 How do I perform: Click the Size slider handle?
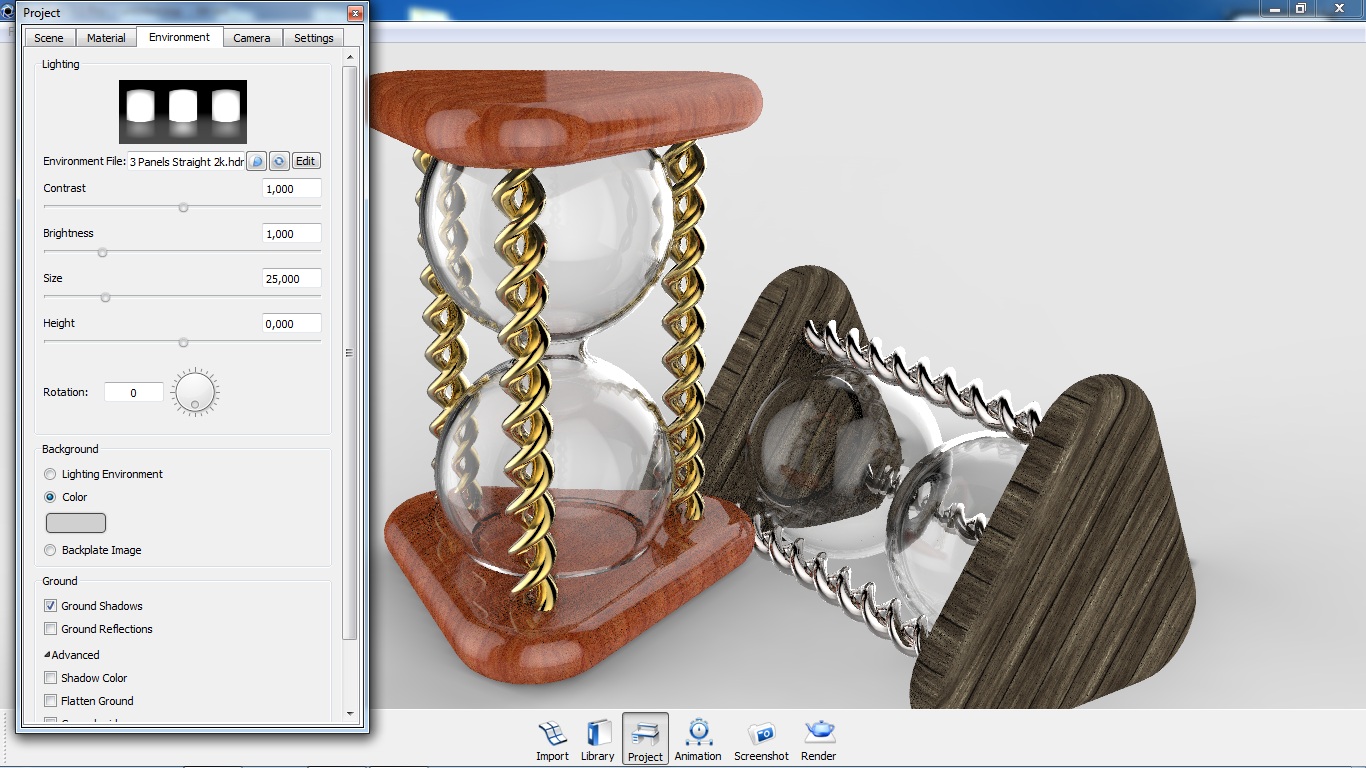pos(105,297)
